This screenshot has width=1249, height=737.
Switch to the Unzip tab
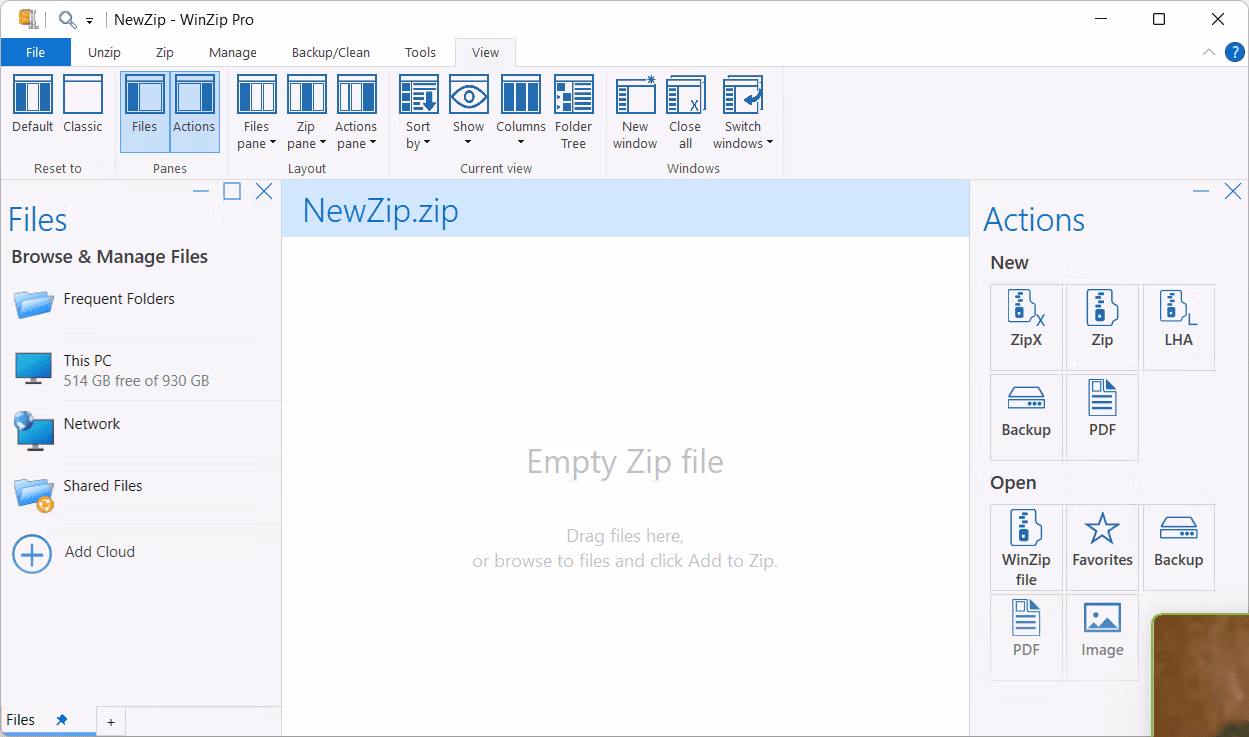pos(104,52)
